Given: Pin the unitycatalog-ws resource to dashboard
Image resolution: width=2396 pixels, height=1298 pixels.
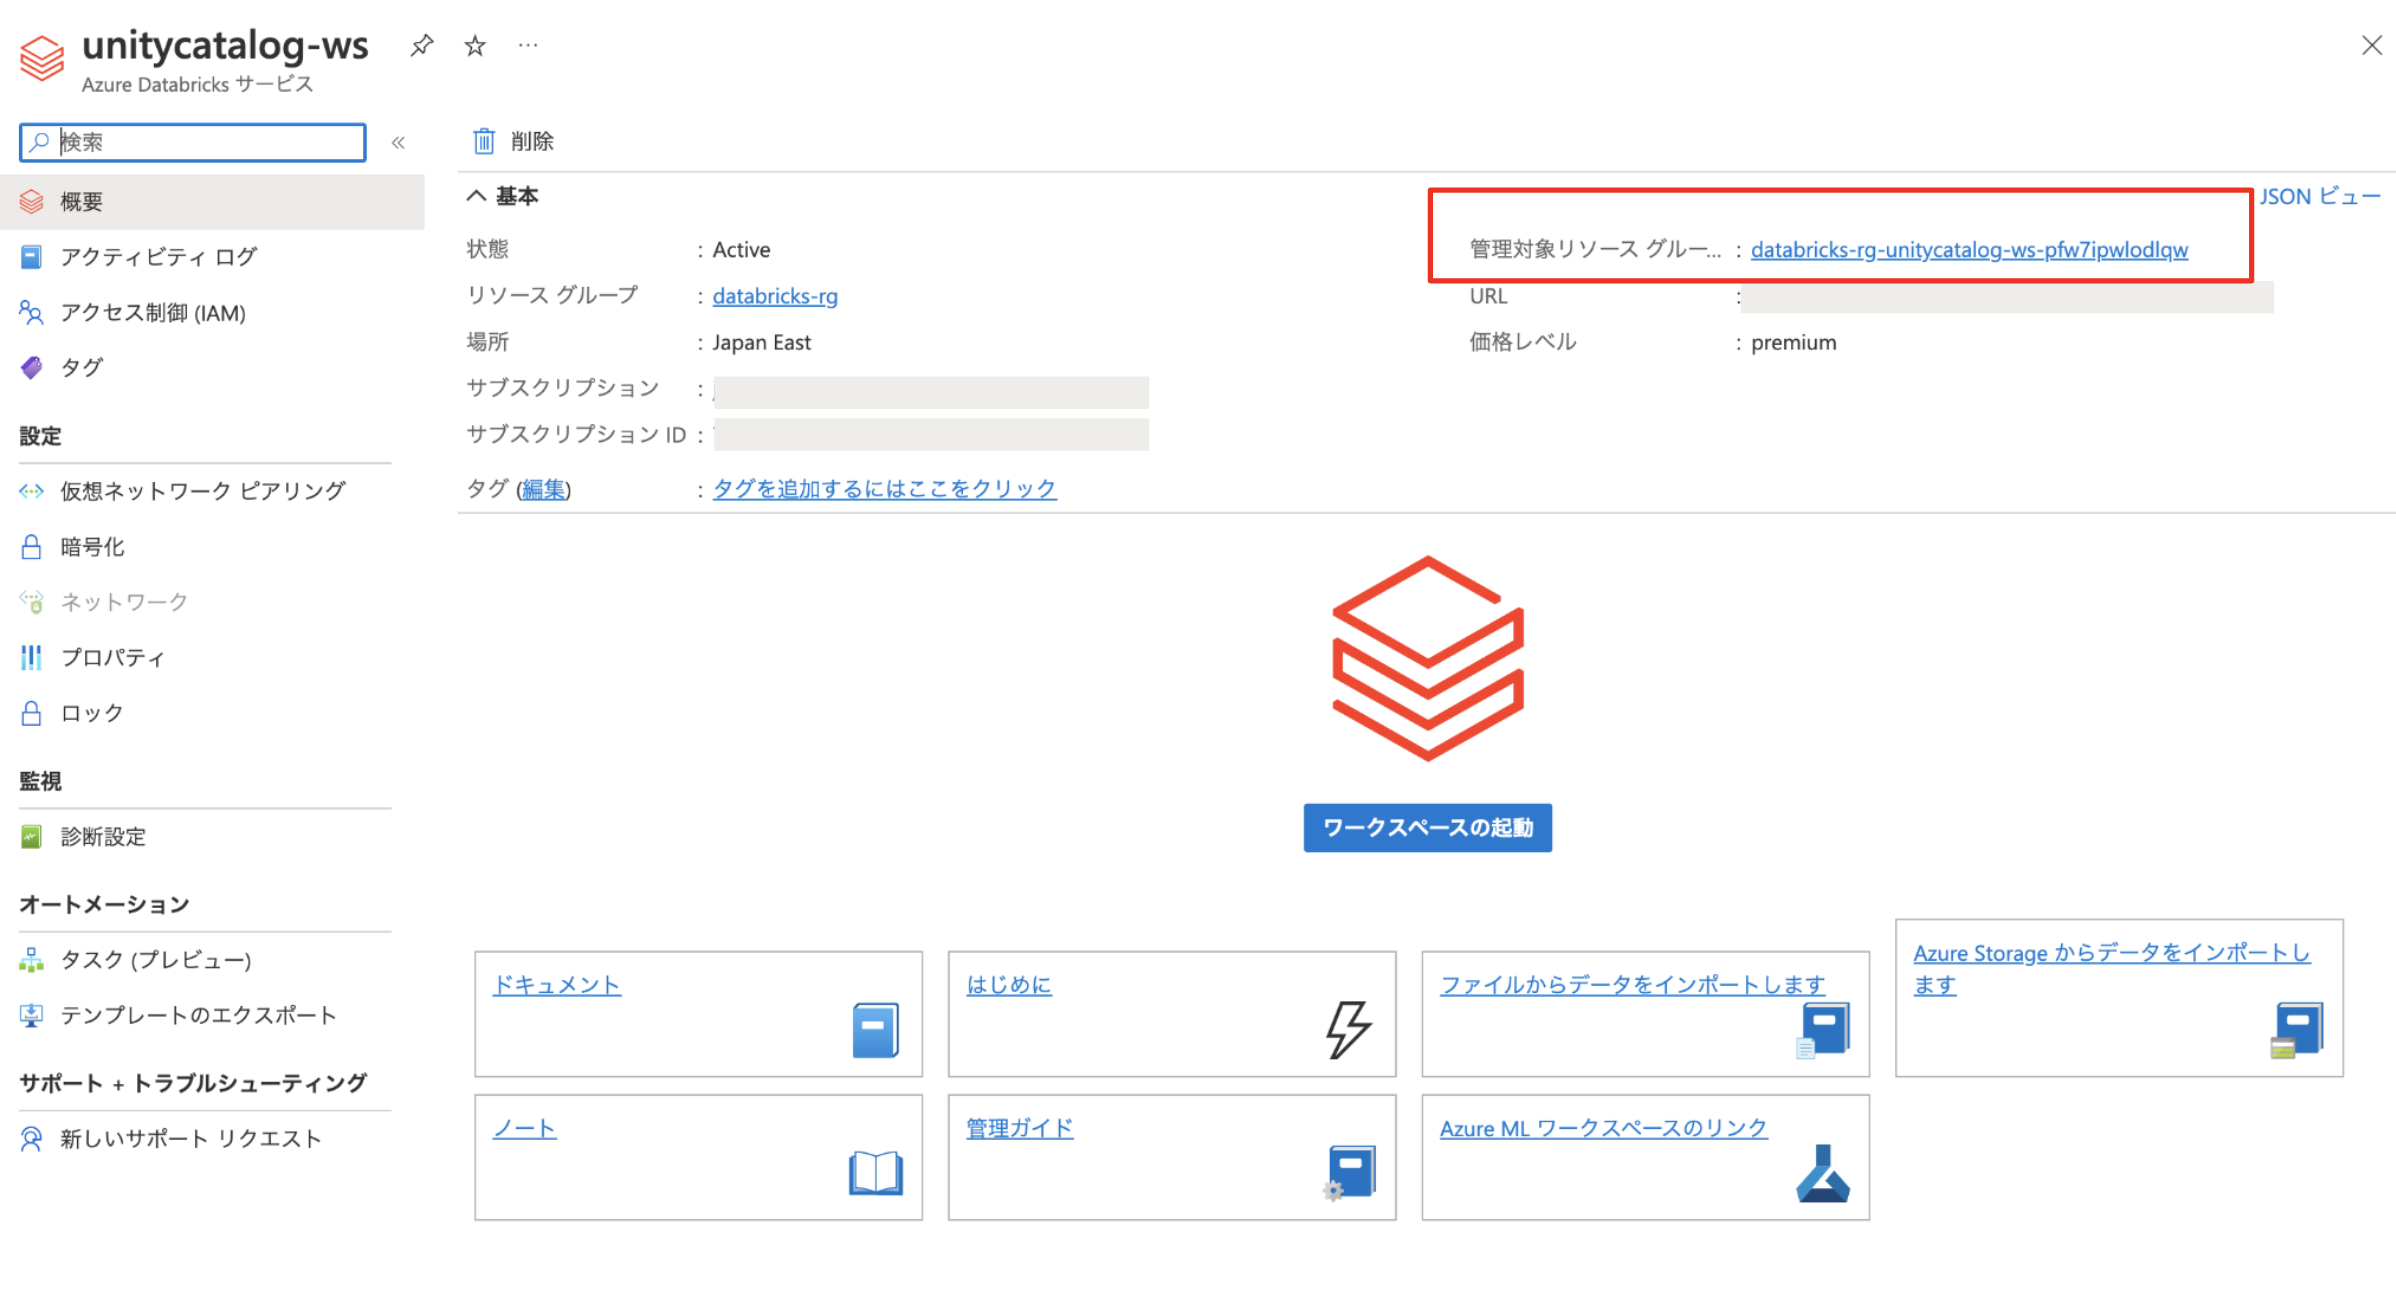Looking at the screenshot, I should pos(421,45).
